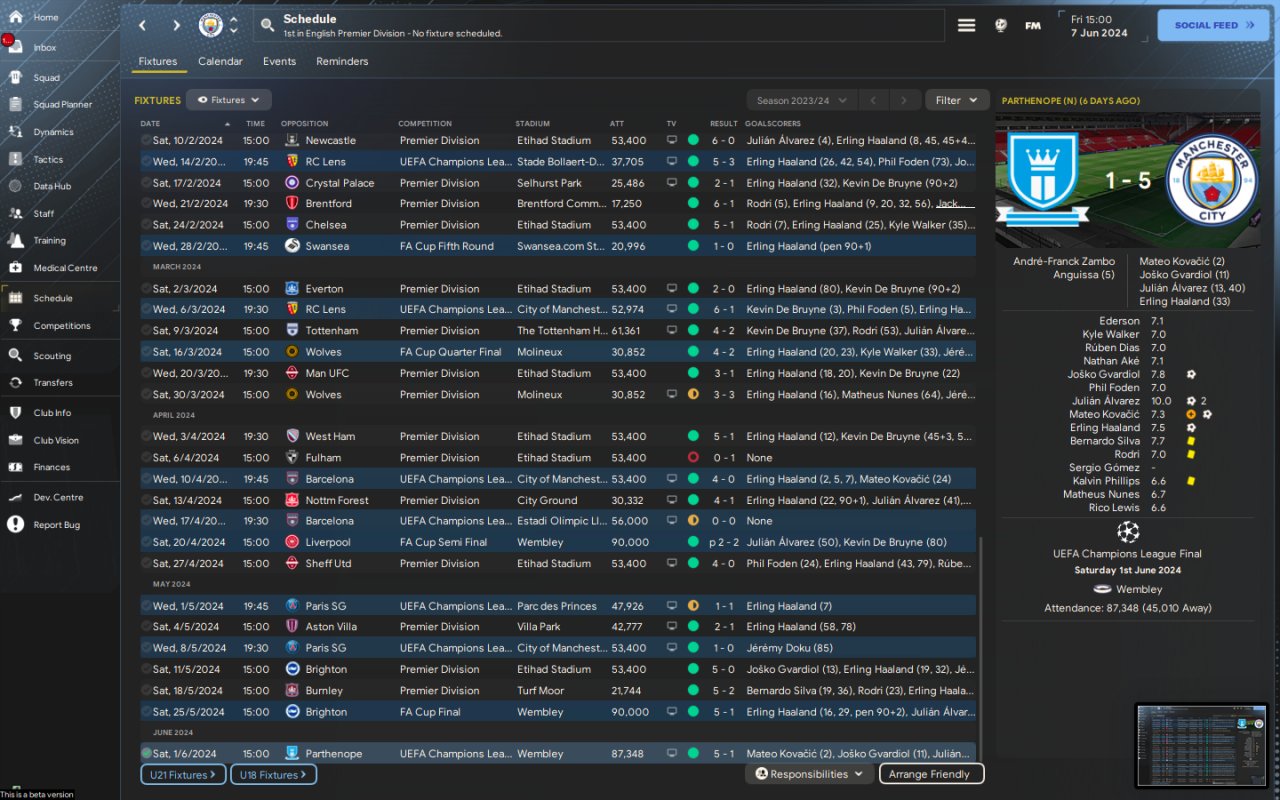Go to the previous season with left arrow

872,100
